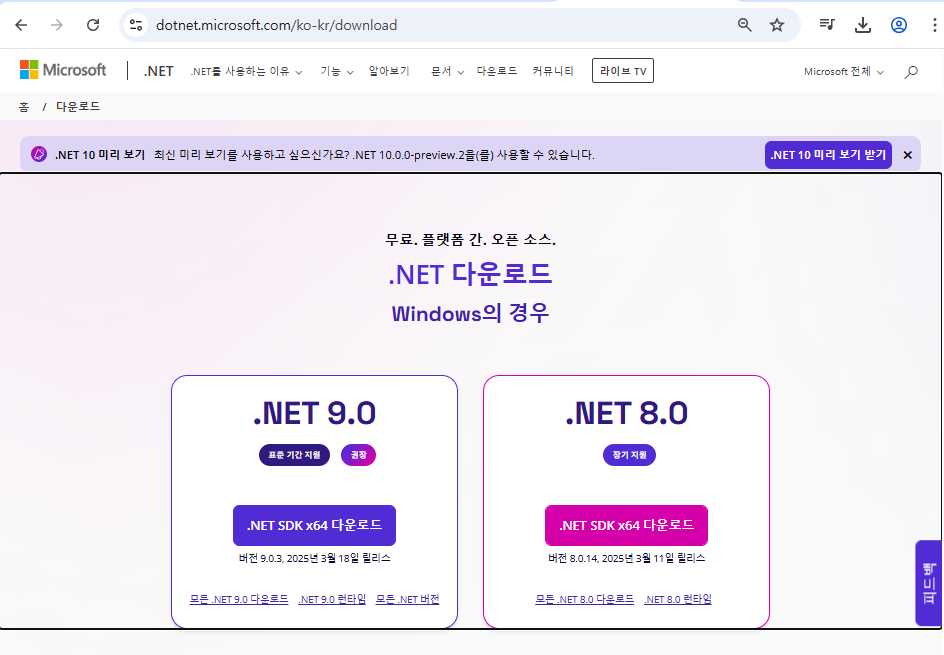Click version 9.0.3 release date text
Screen dimensions: 944x655
(x=314, y=558)
